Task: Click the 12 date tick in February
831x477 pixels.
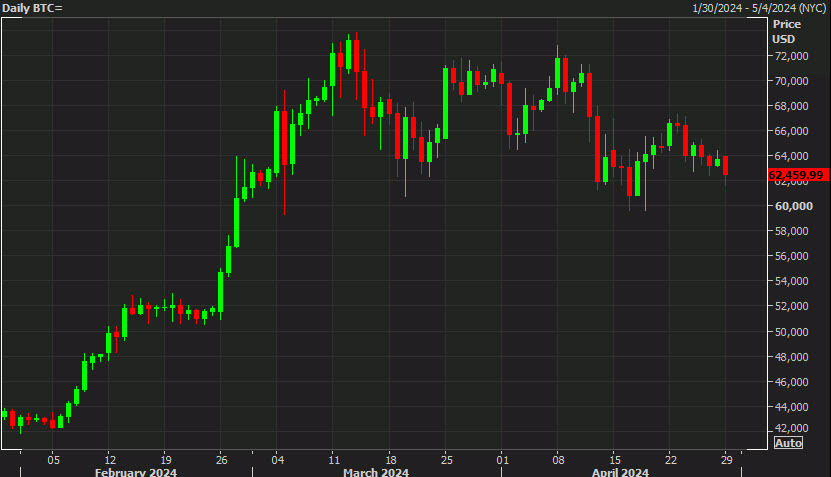Action: point(110,460)
